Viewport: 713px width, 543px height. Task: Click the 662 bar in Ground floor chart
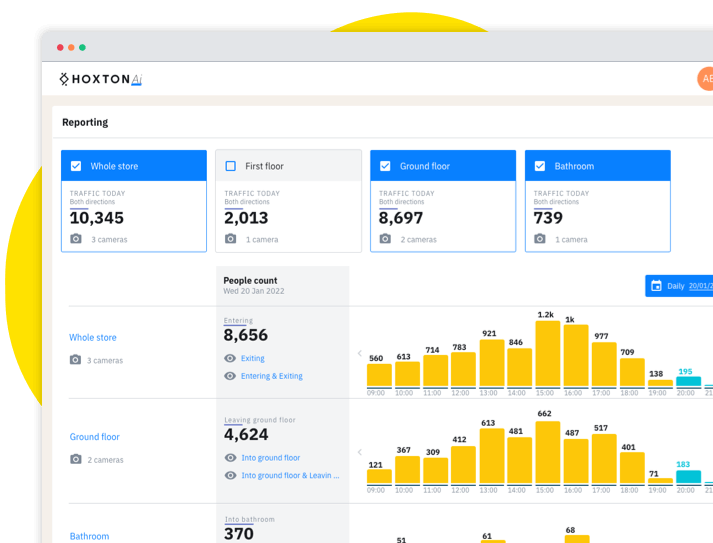[548, 452]
